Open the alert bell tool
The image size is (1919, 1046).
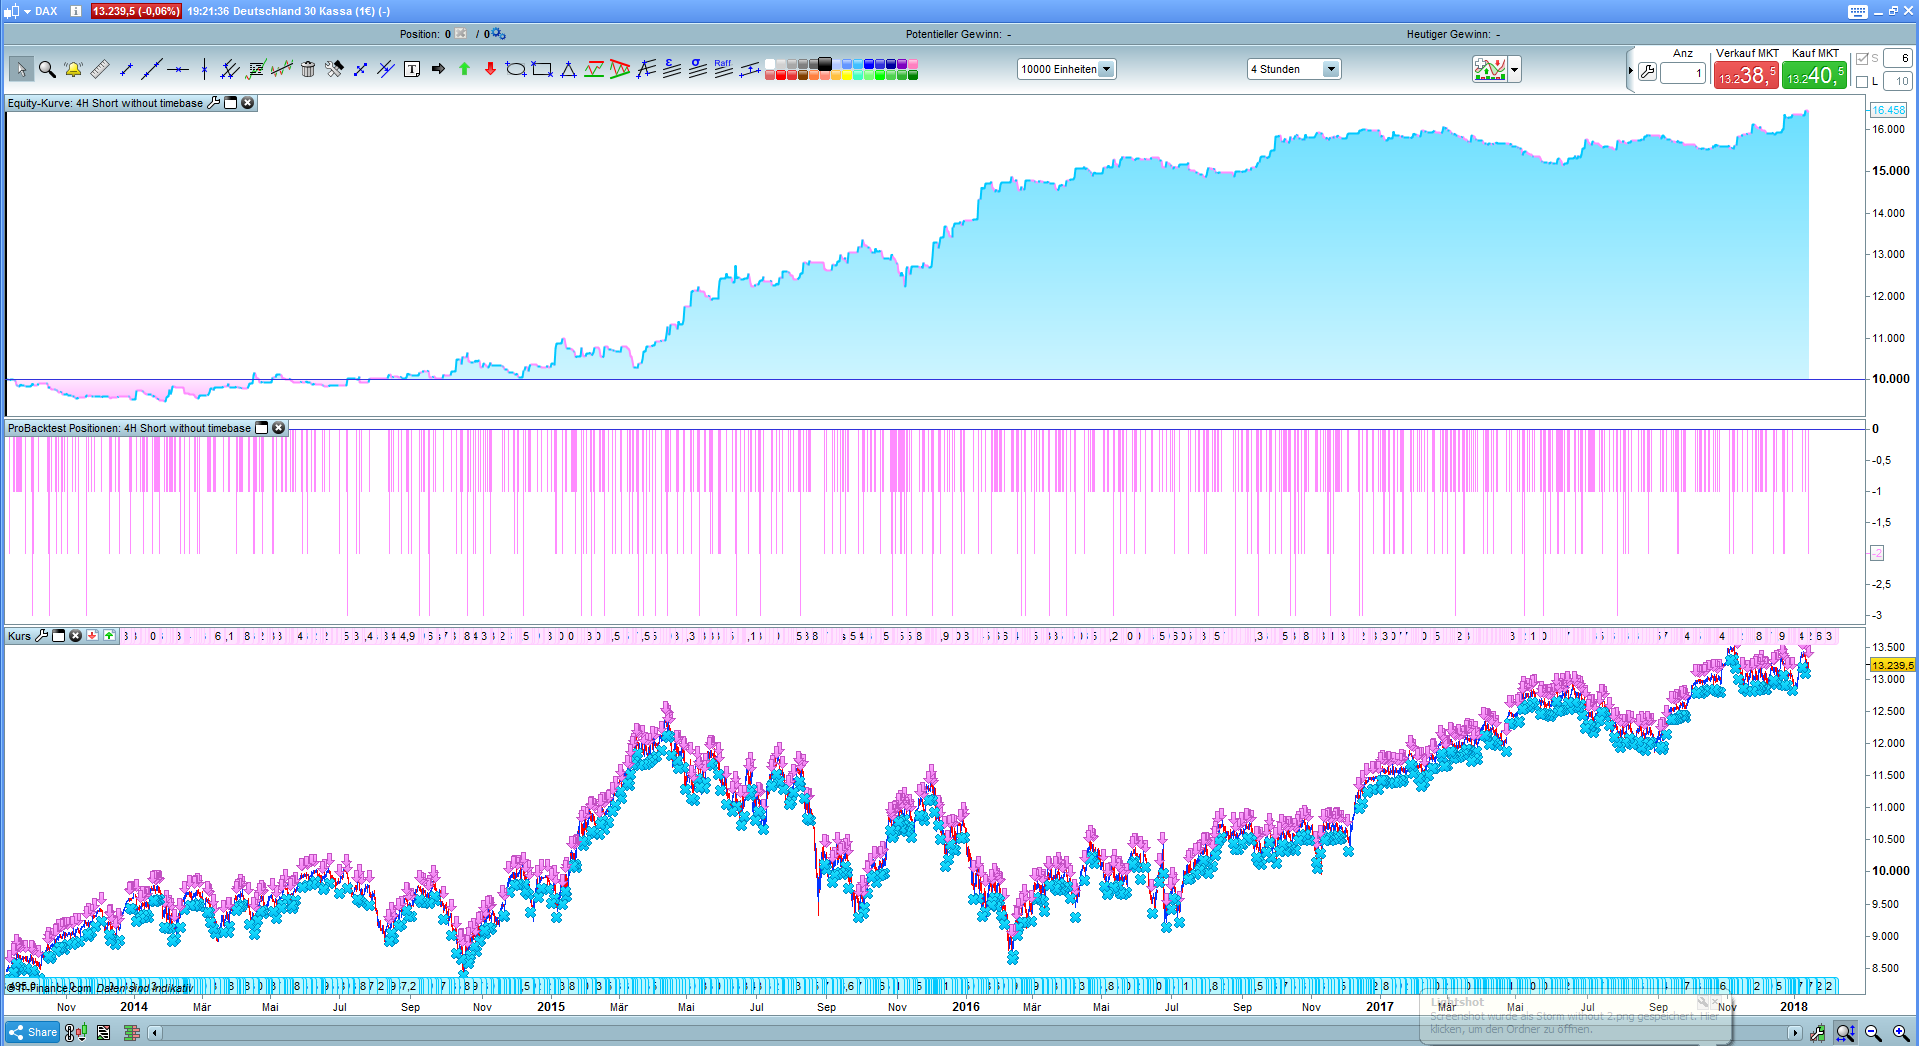[73, 69]
